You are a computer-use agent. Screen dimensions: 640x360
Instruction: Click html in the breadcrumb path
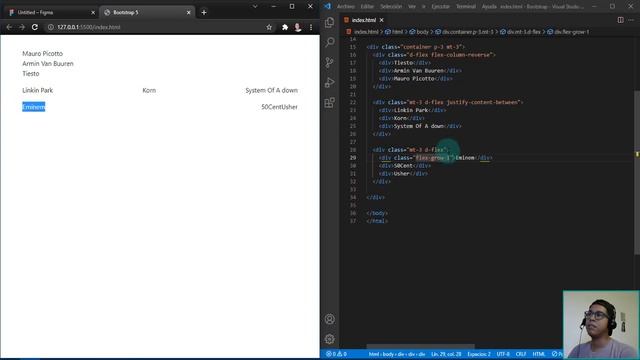point(397,31)
